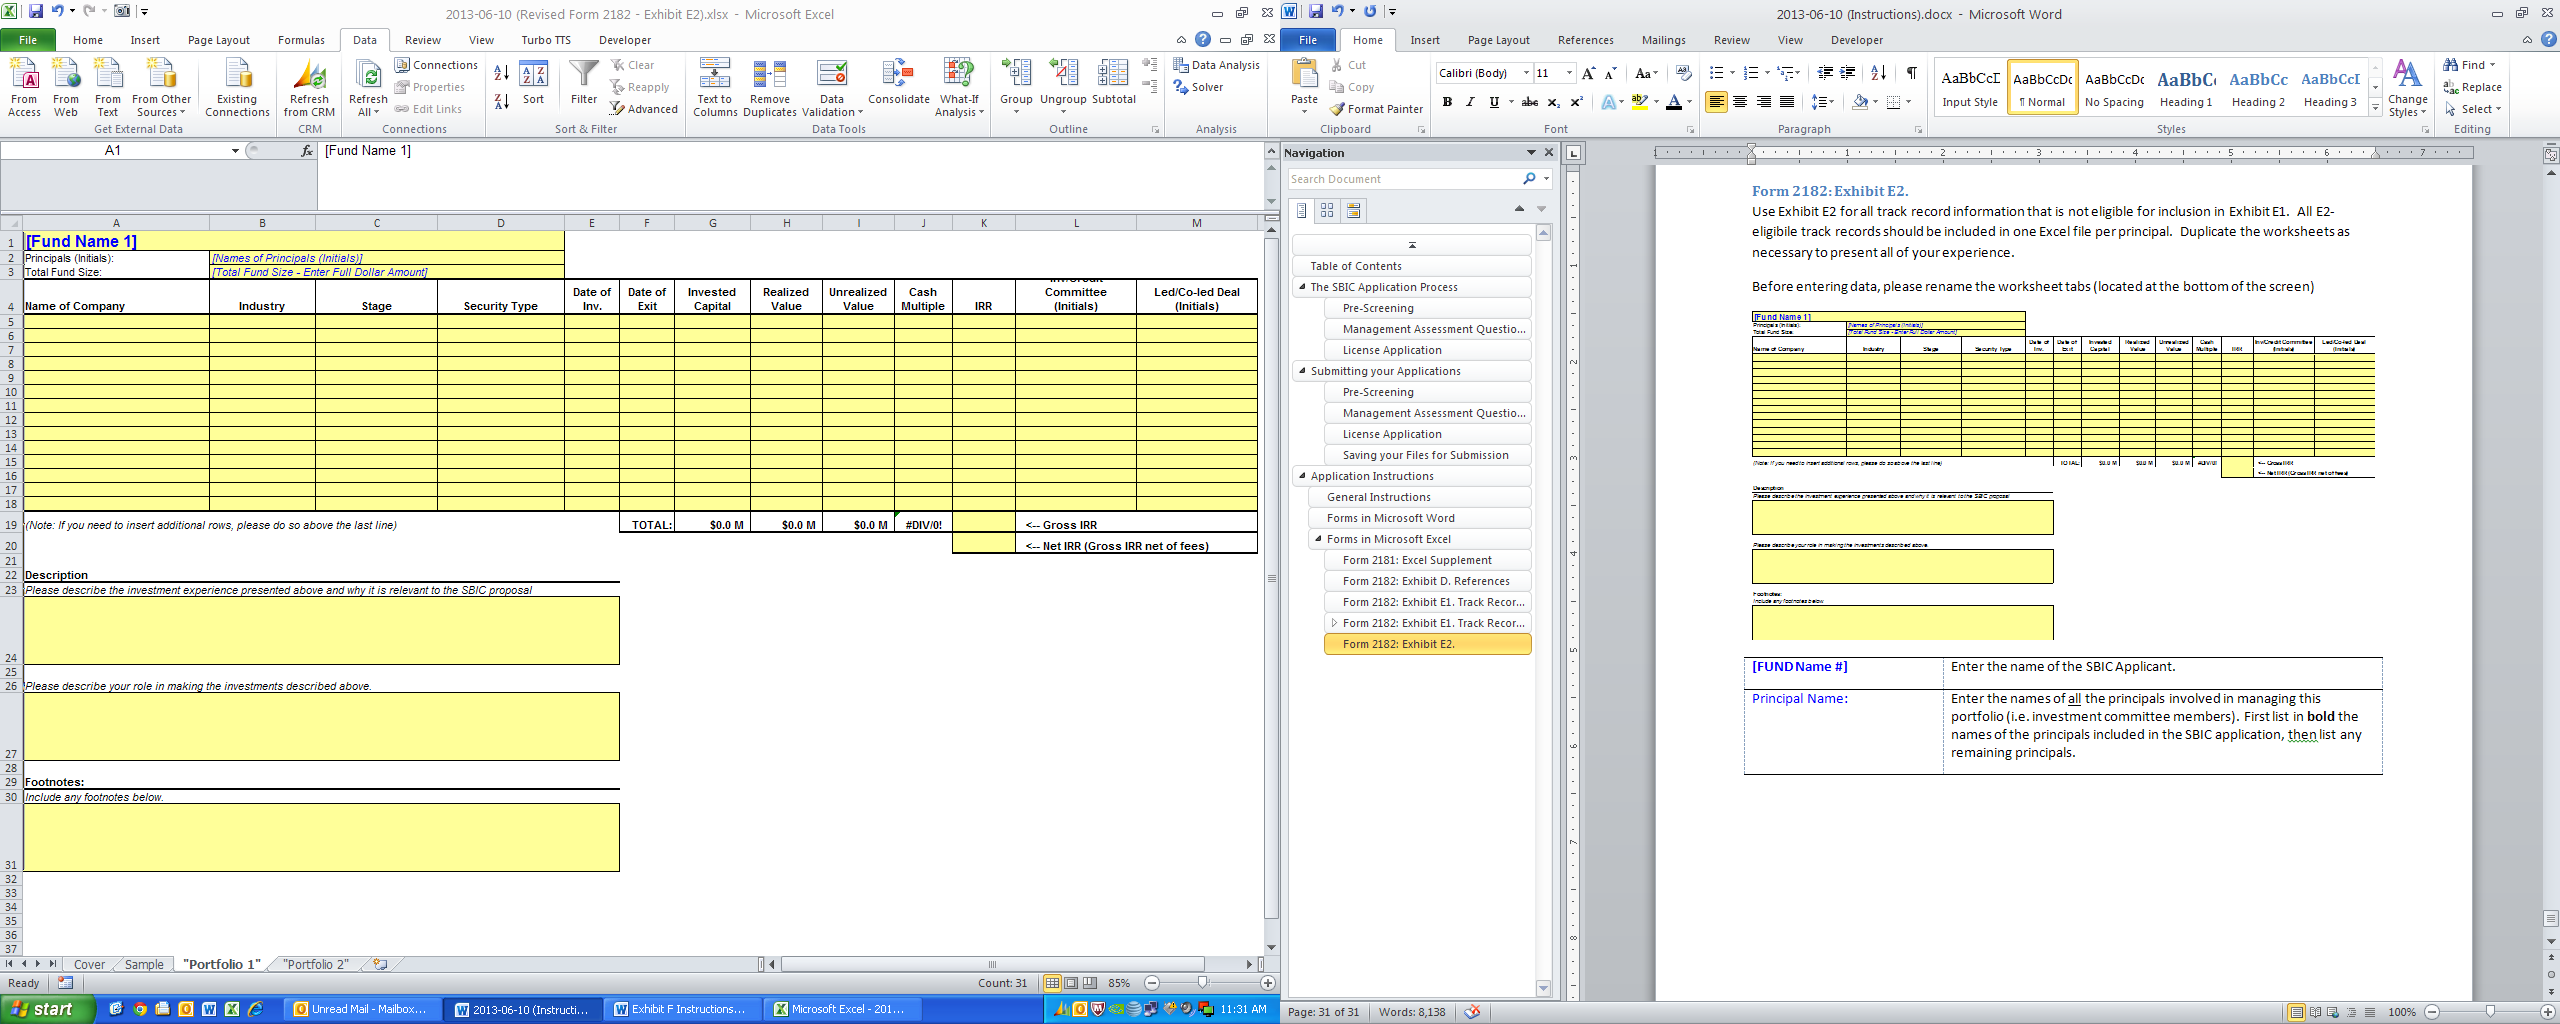Switch to the Formulas tab in Excel

(301, 40)
